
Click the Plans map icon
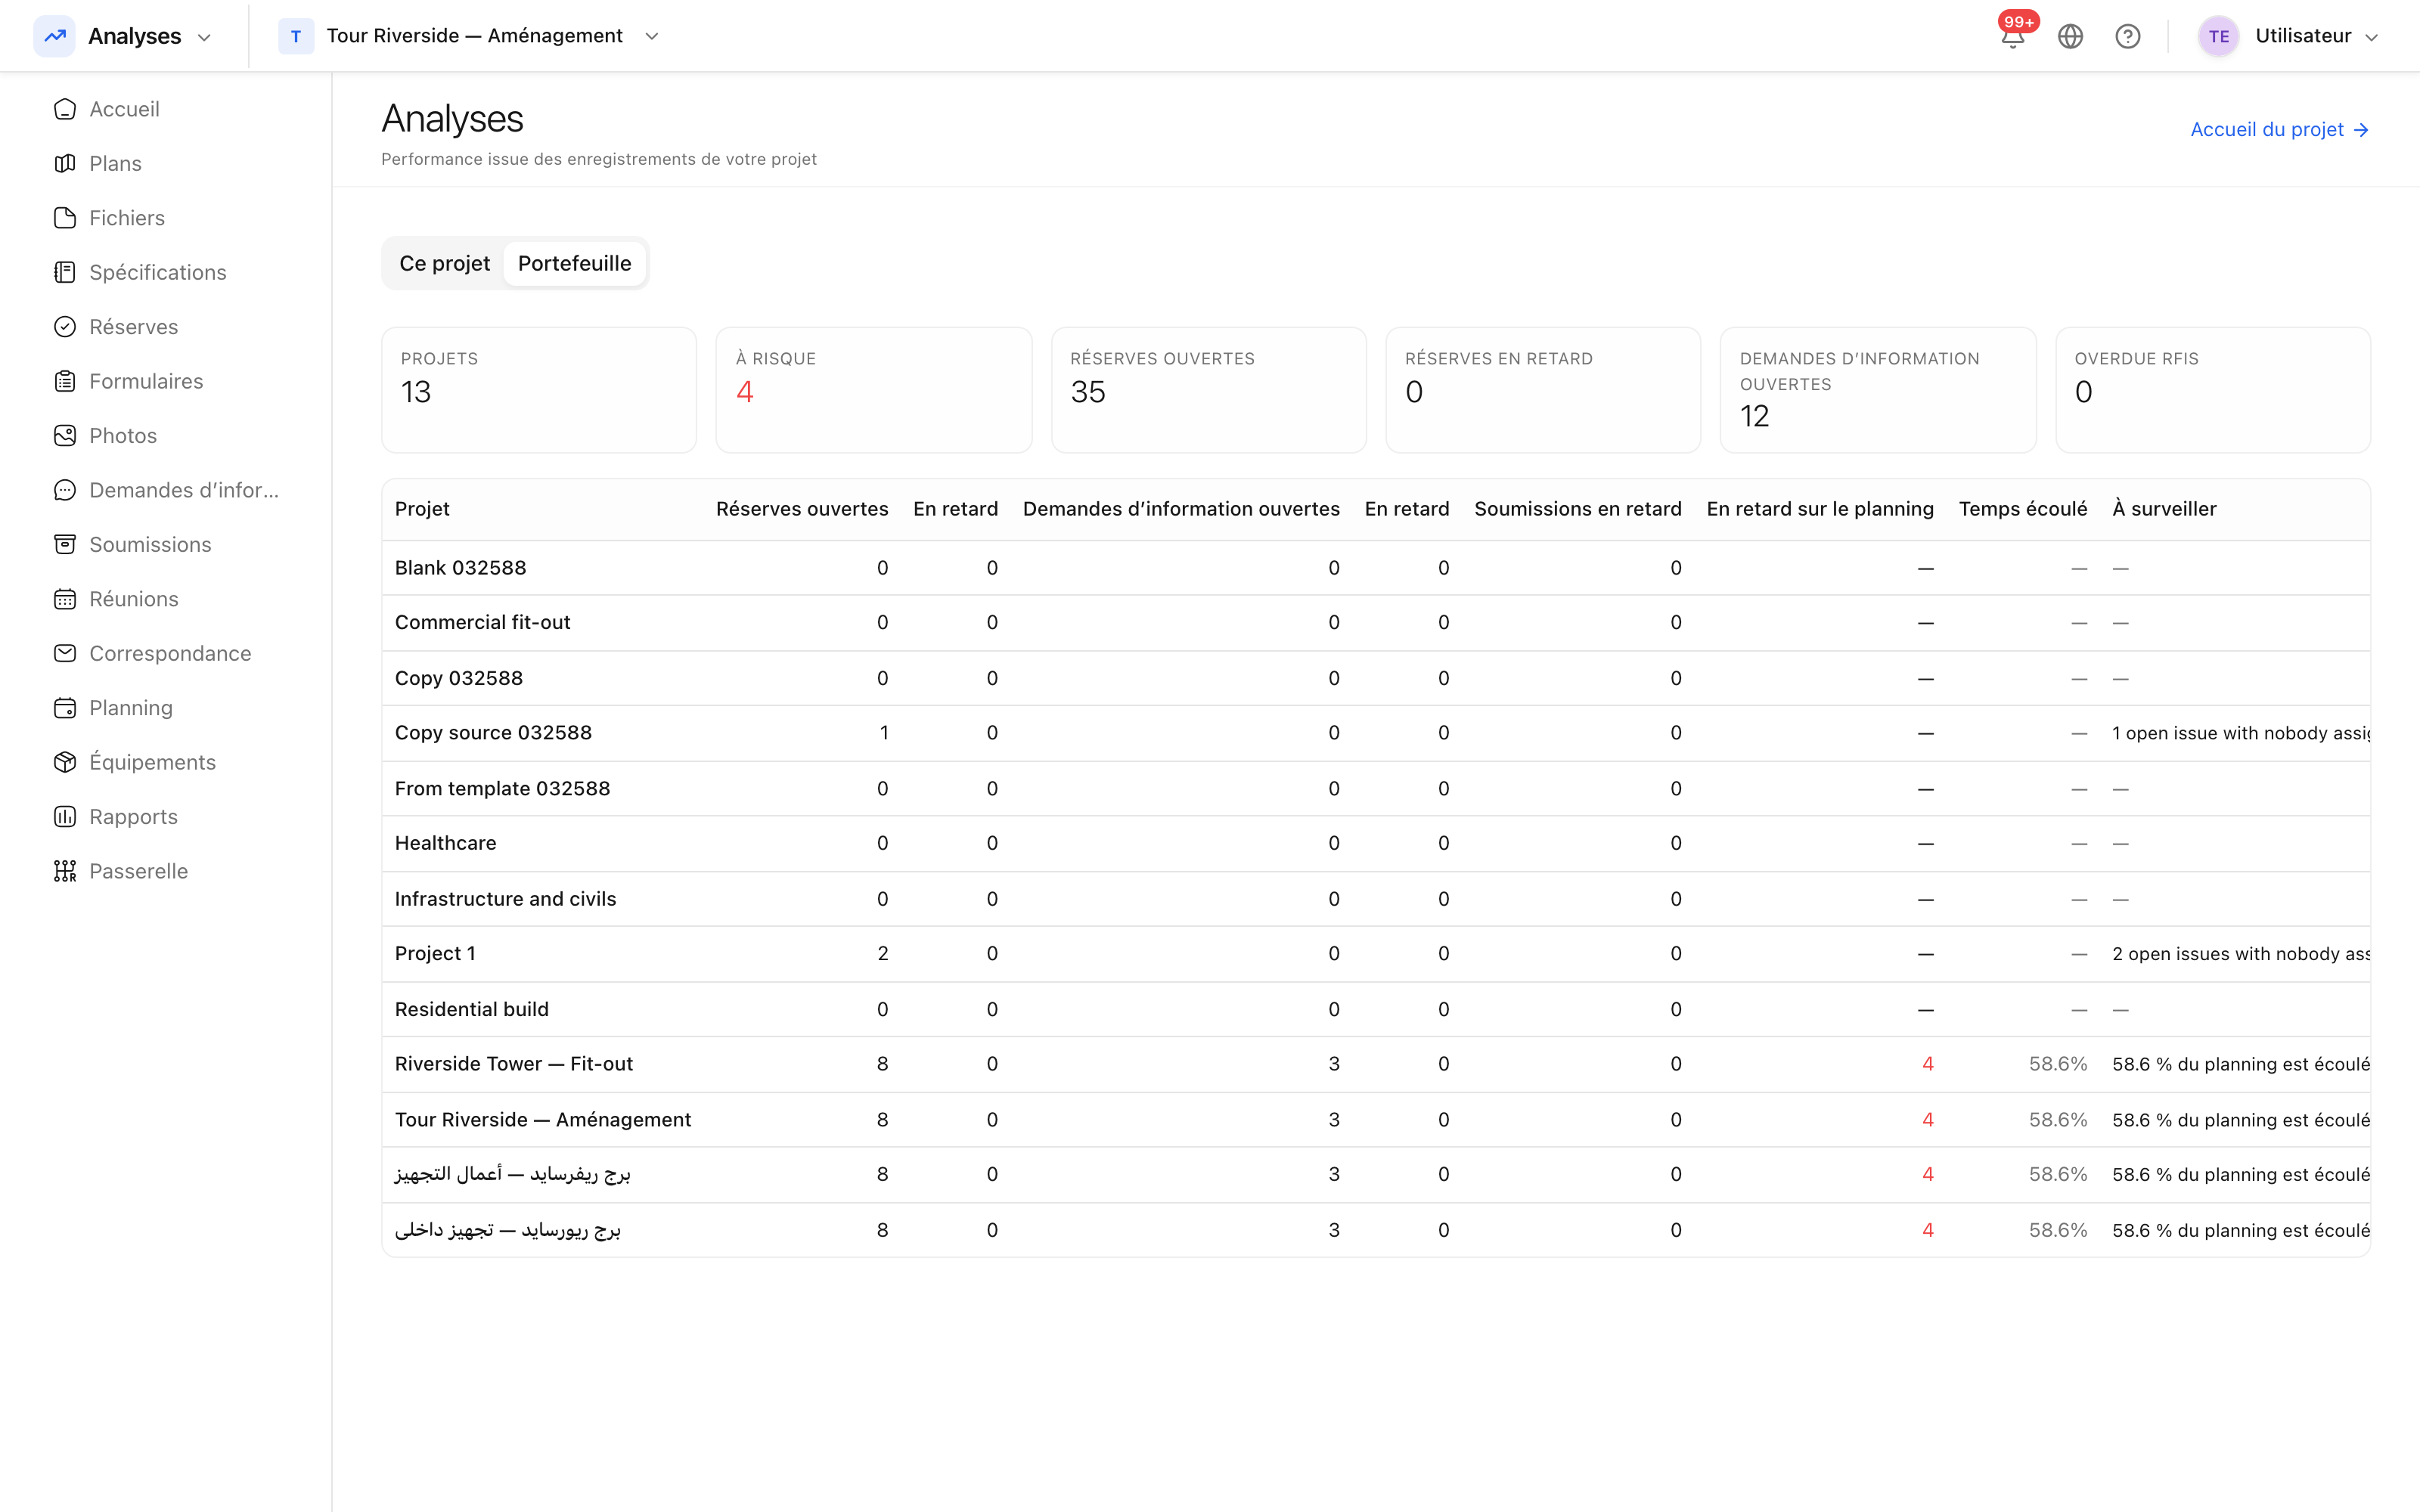[65, 163]
